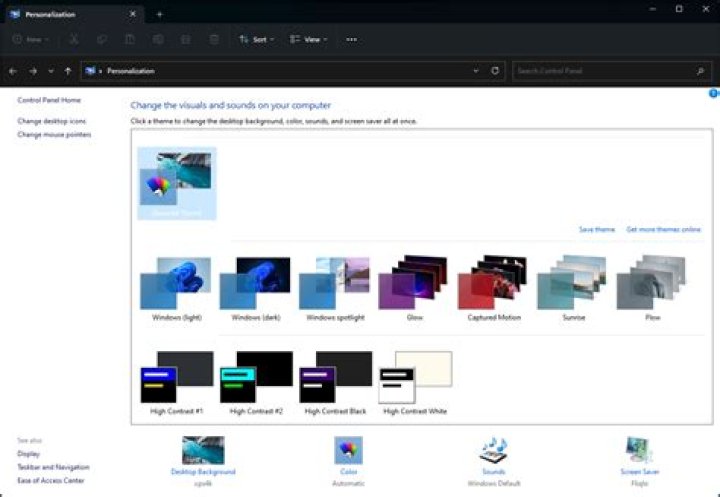Open the View dropdown
720x497 pixels.
point(309,40)
